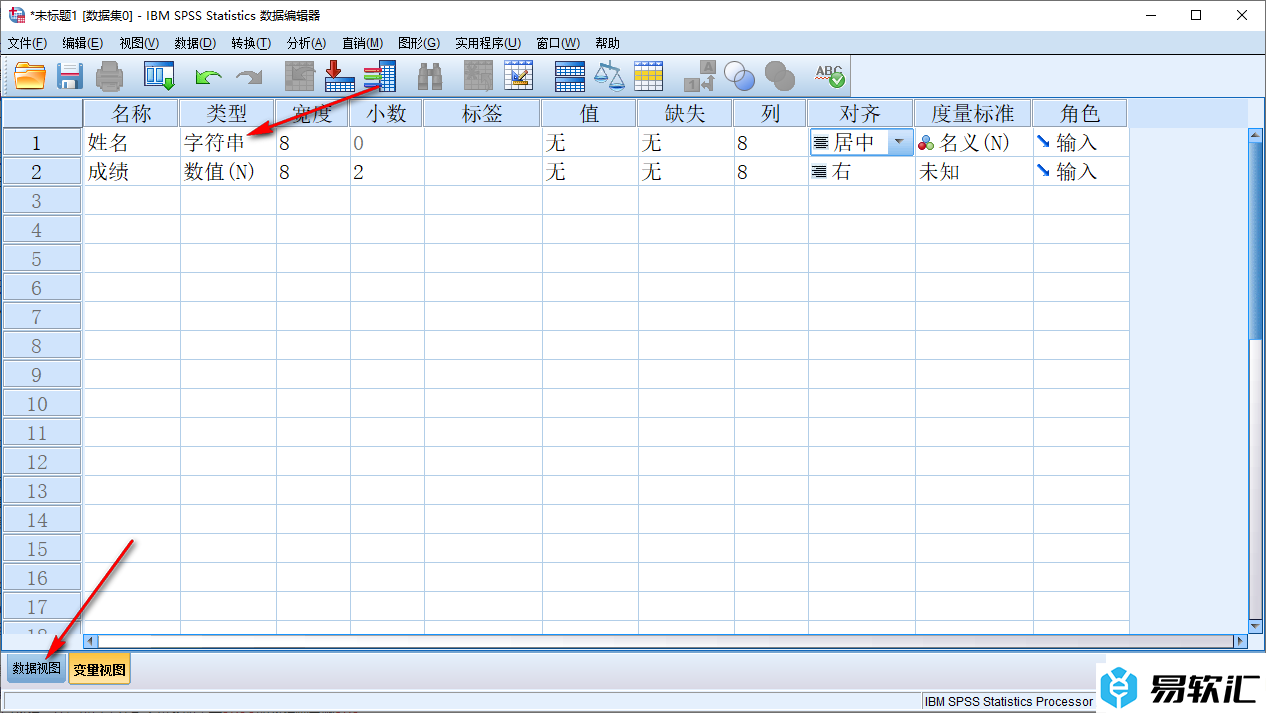Open the 转换(T) menu
The height and width of the screenshot is (713, 1266).
(251, 43)
